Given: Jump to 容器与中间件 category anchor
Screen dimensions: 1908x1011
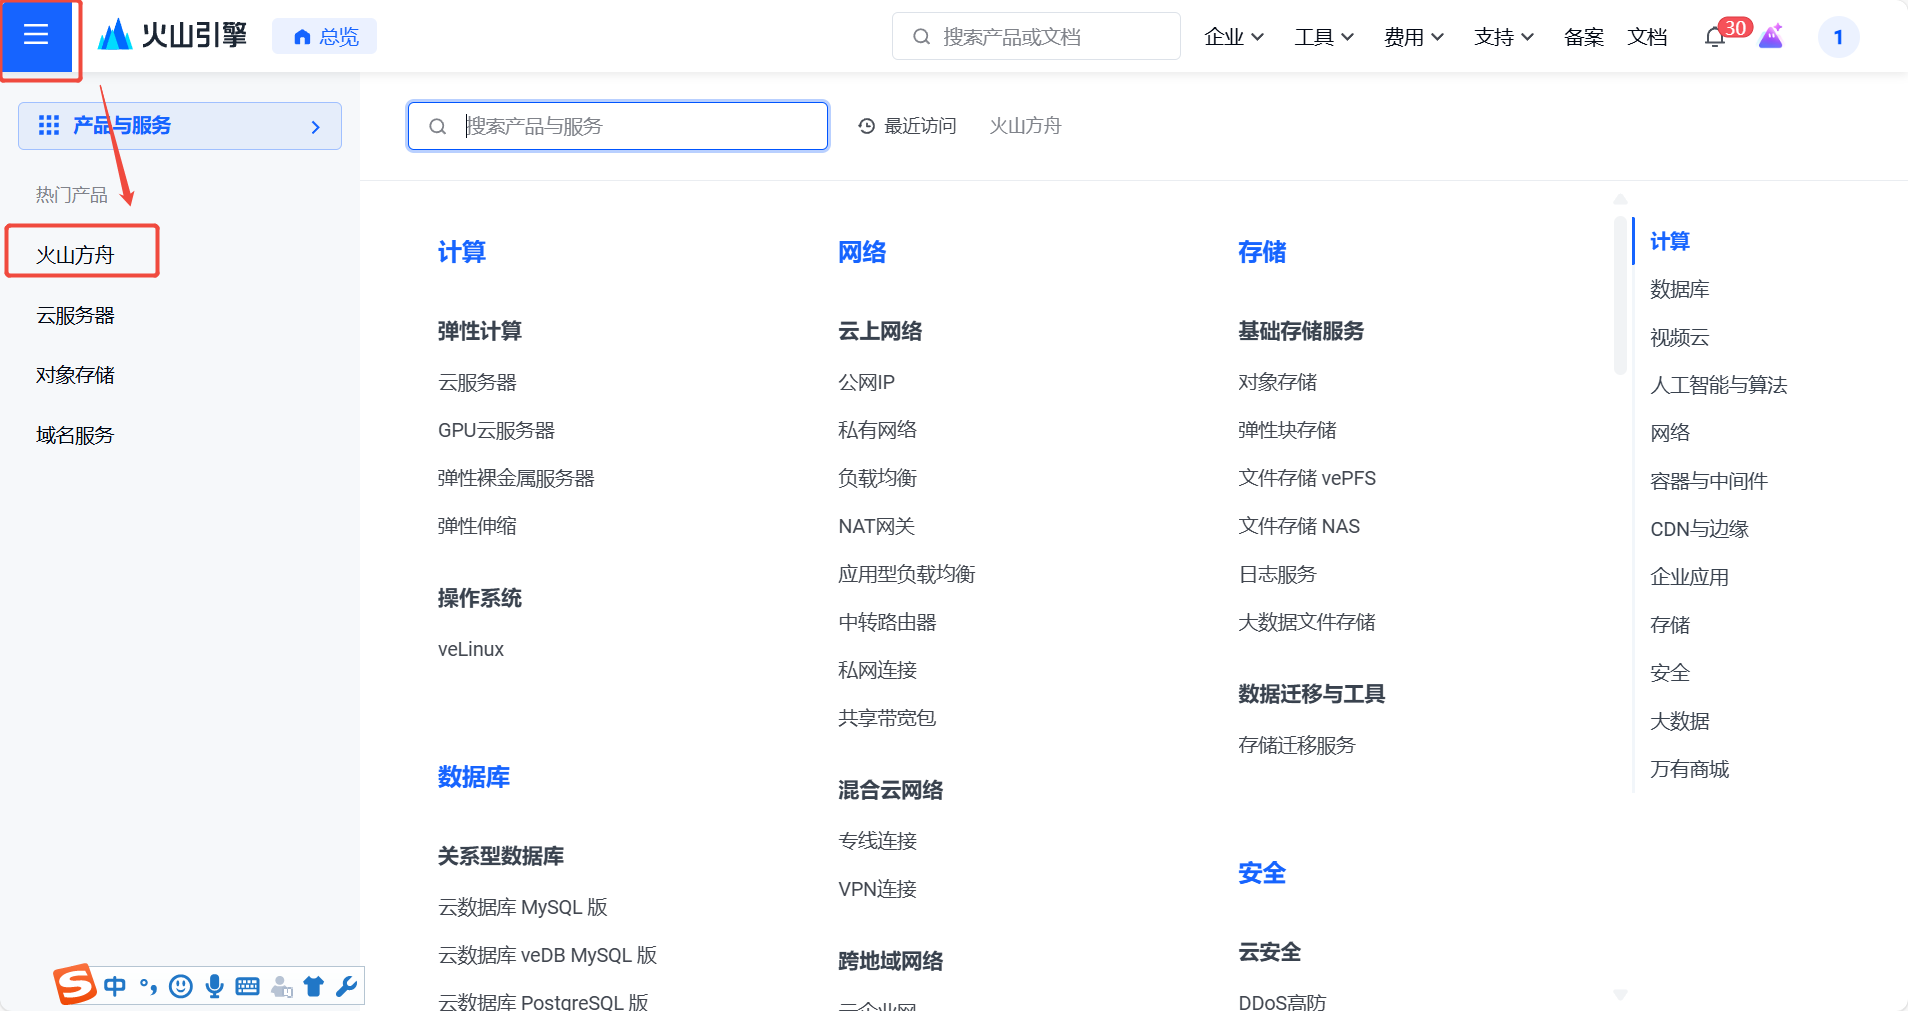Looking at the screenshot, I should 1709,481.
